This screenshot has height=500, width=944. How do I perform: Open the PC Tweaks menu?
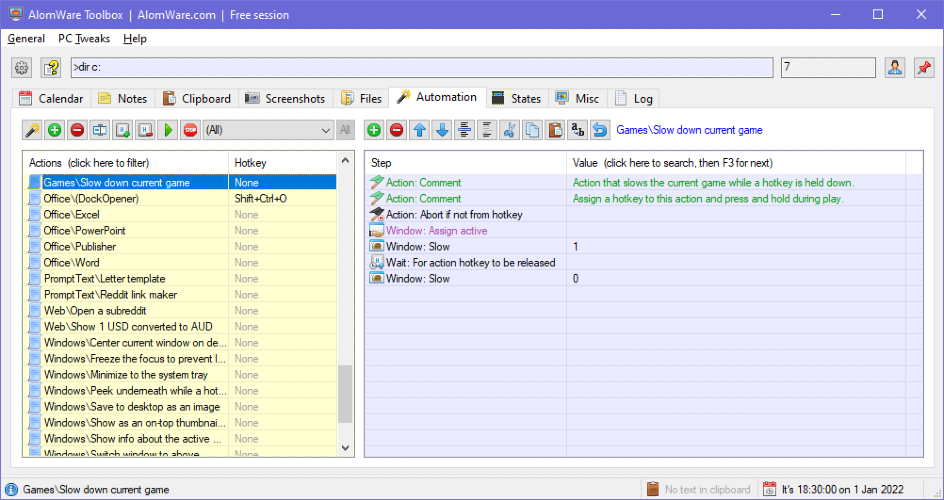tap(84, 39)
